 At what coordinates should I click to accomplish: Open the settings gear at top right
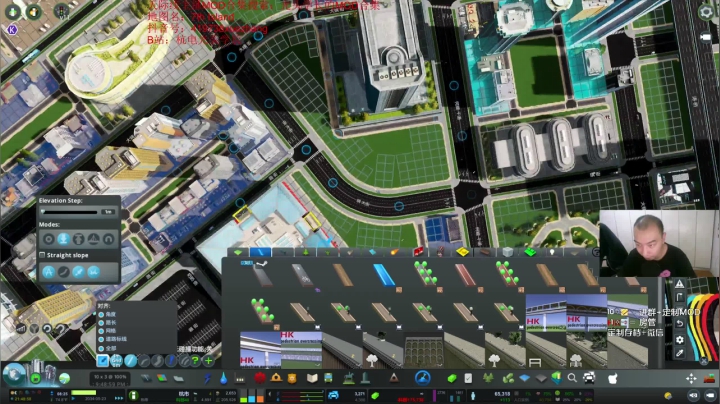[707, 12]
